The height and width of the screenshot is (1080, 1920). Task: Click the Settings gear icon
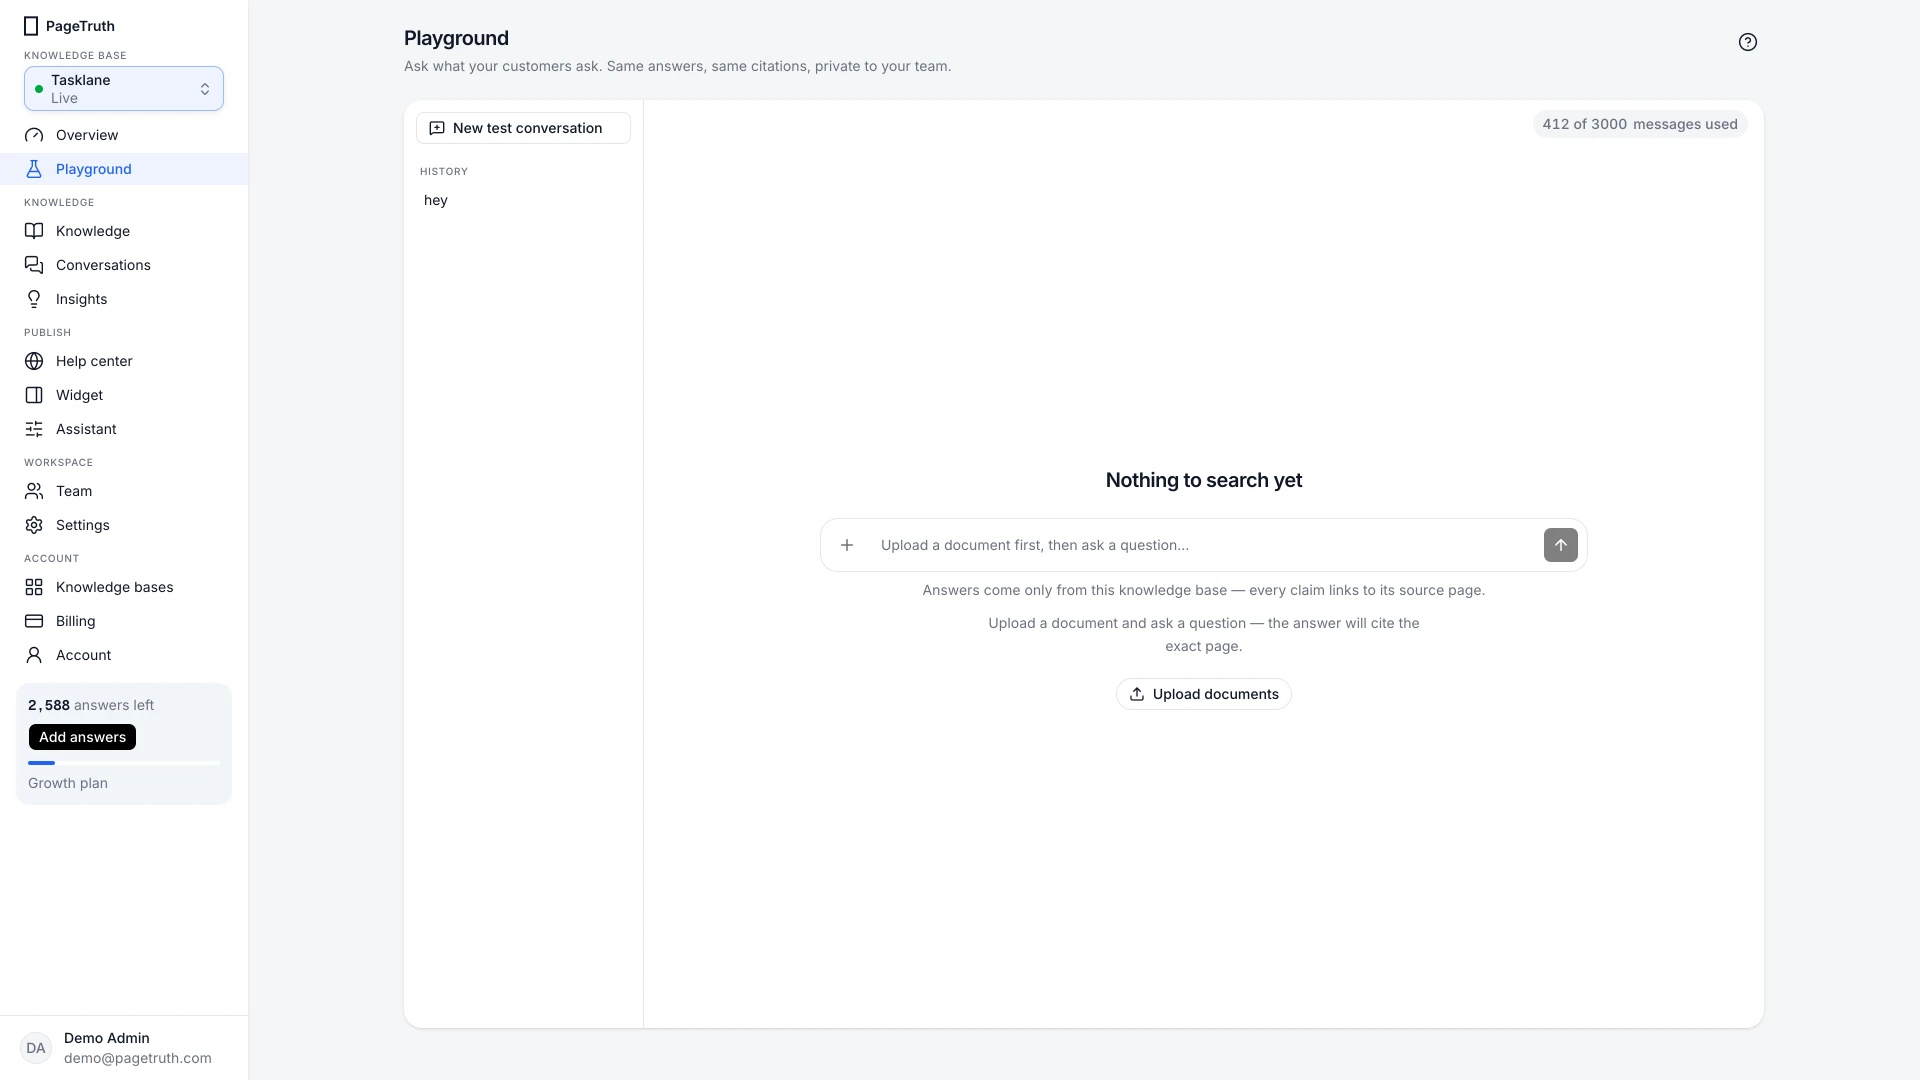click(34, 525)
